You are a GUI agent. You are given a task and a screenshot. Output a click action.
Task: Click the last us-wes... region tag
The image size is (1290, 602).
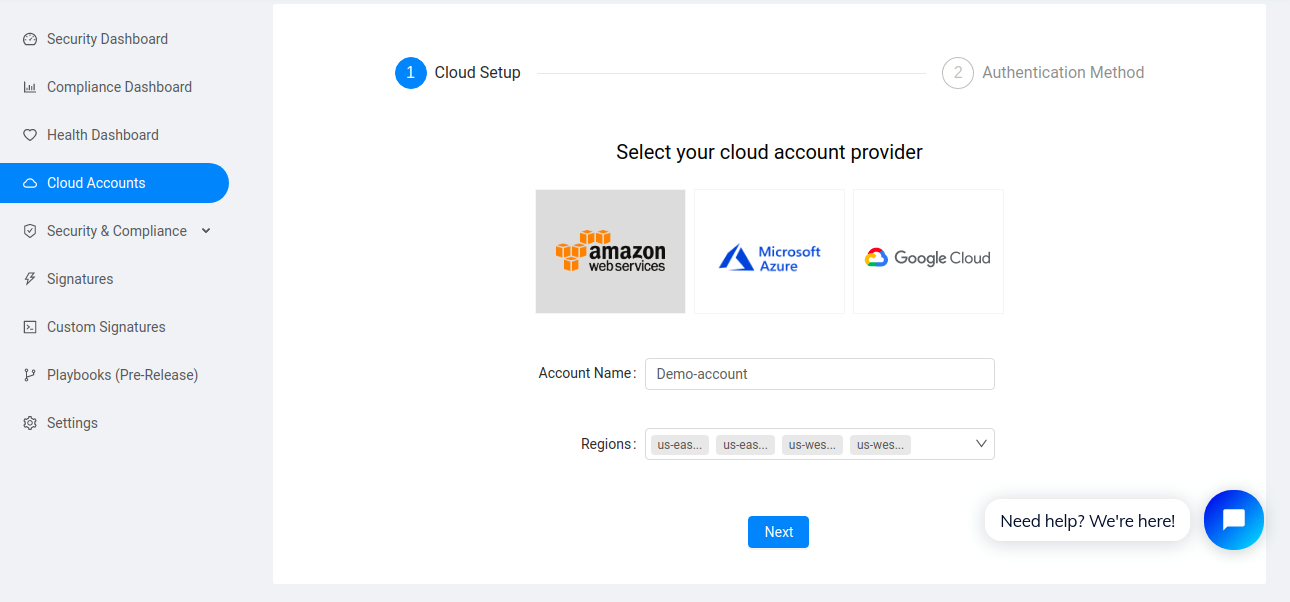point(880,445)
